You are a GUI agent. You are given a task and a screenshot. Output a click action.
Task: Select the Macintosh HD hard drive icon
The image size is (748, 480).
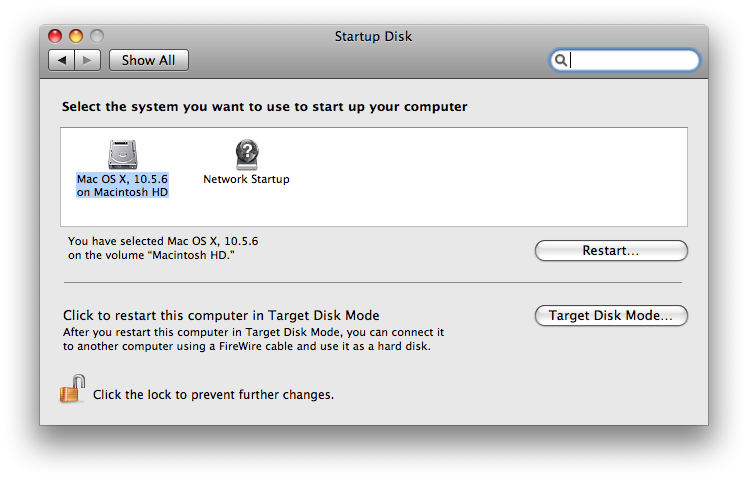point(123,153)
